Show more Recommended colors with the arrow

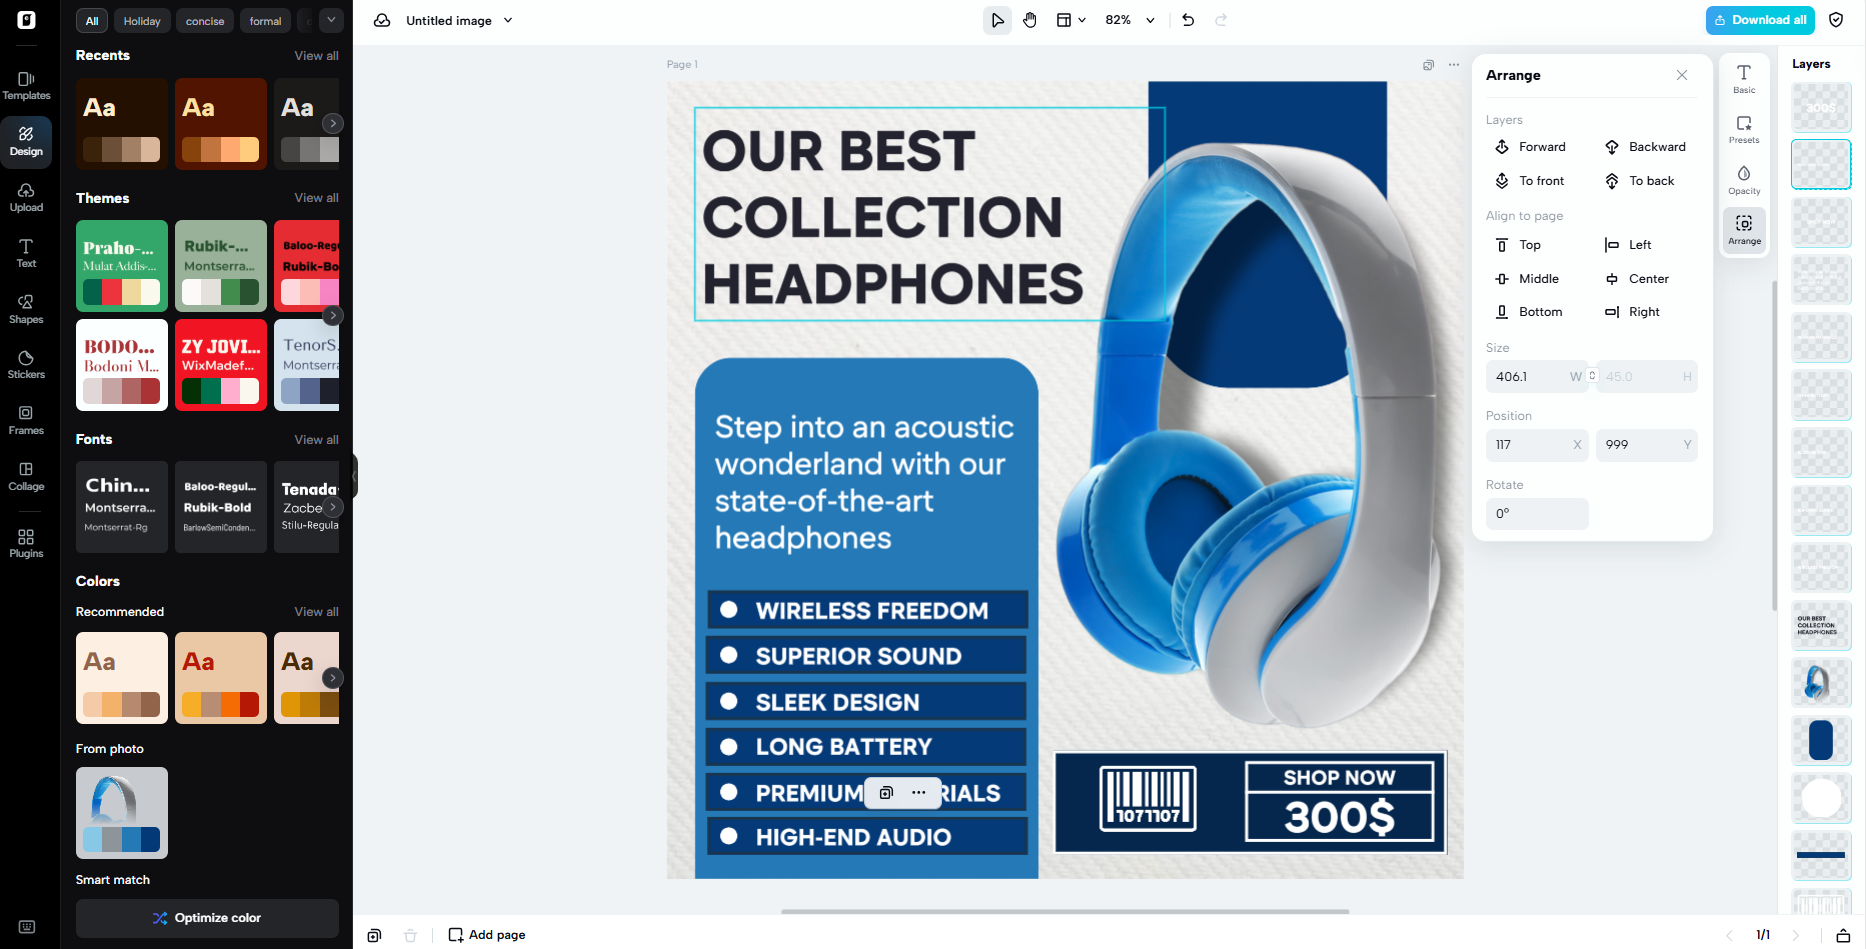(333, 678)
